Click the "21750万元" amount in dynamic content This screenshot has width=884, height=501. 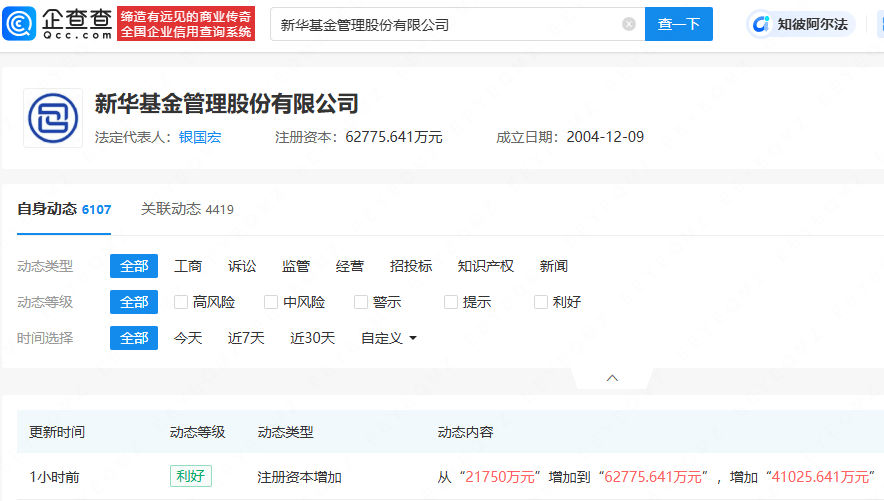point(500,477)
